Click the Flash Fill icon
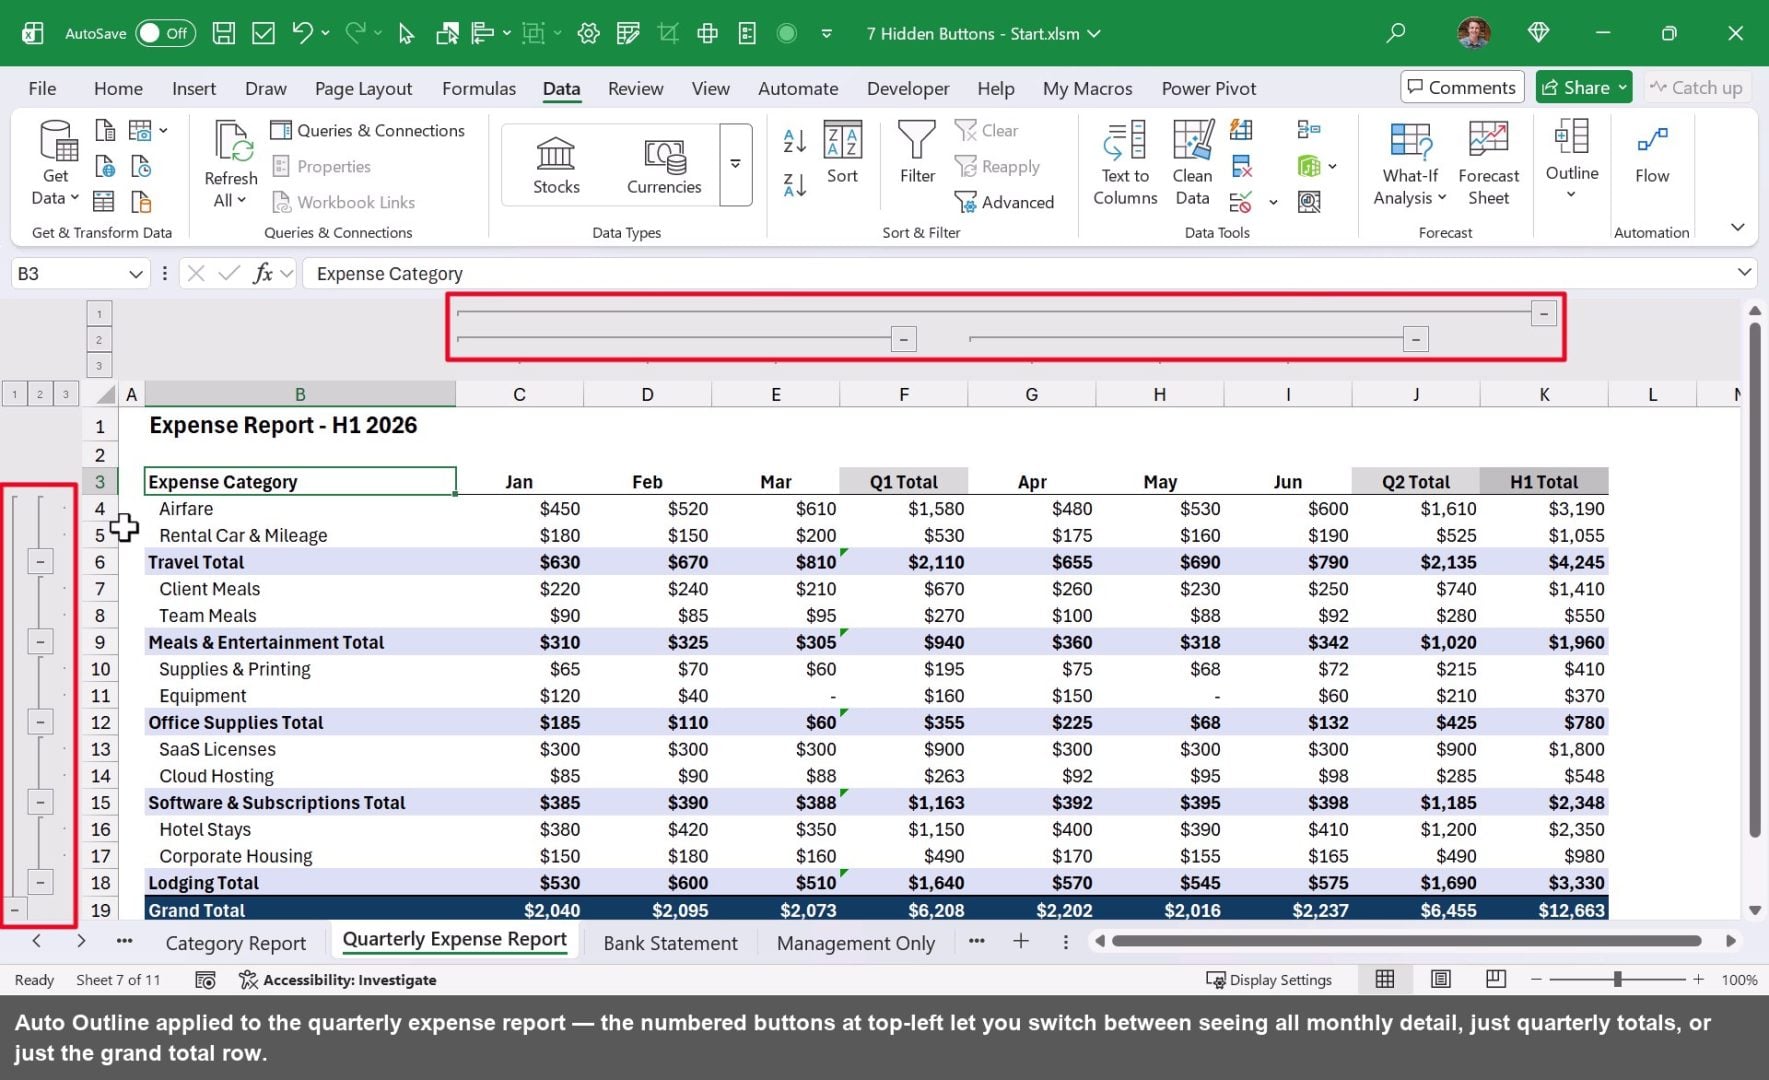 coord(1241,130)
